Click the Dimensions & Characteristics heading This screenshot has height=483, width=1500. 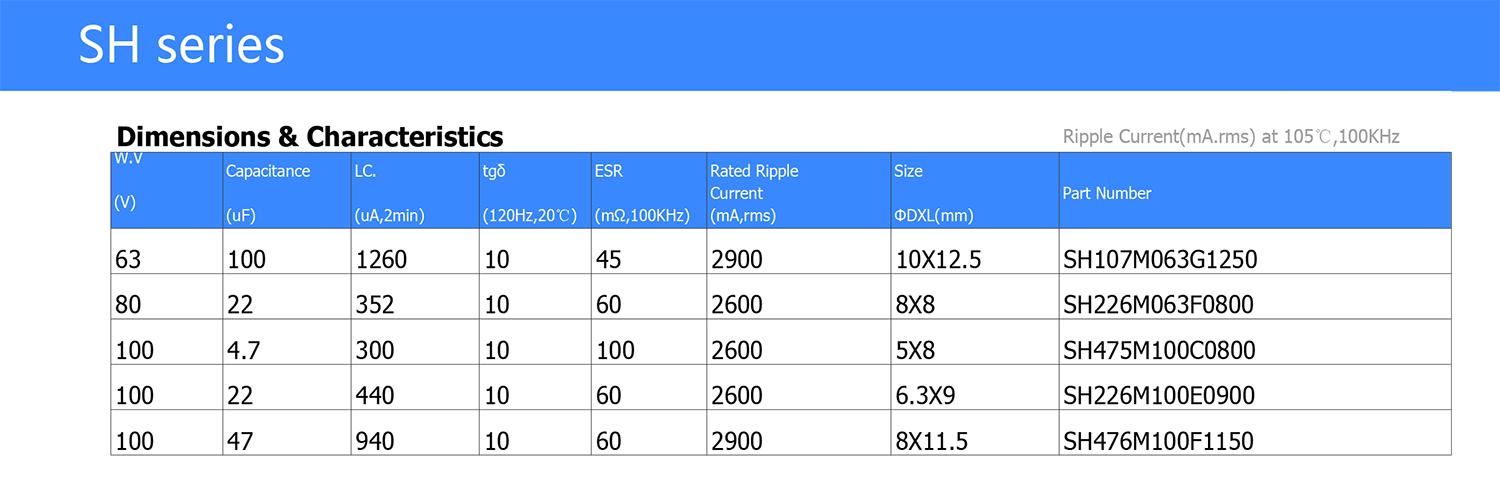[x=310, y=137]
